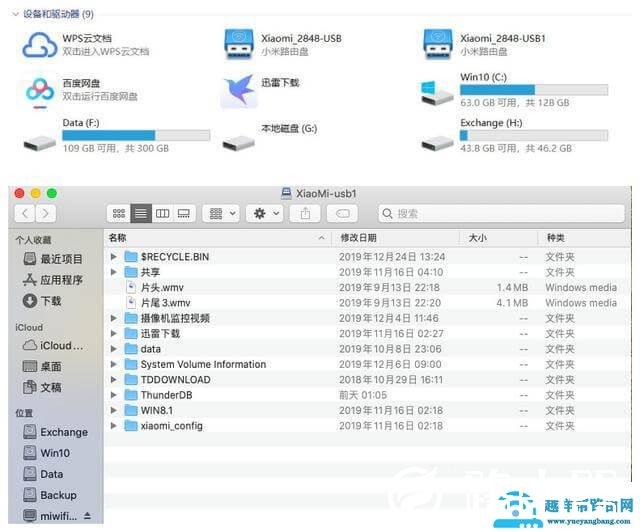
Task: Click the 1.4 MB size cell
Action: [x=512, y=287]
